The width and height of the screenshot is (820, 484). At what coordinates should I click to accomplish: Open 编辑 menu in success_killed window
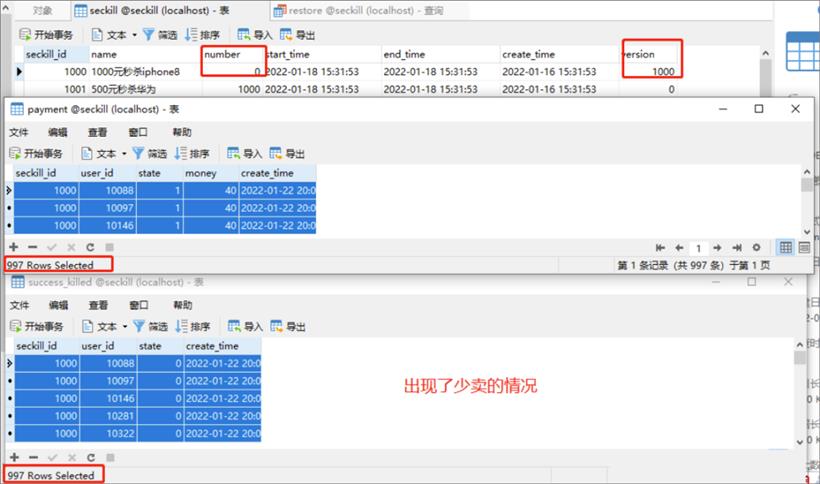(59, 305)
